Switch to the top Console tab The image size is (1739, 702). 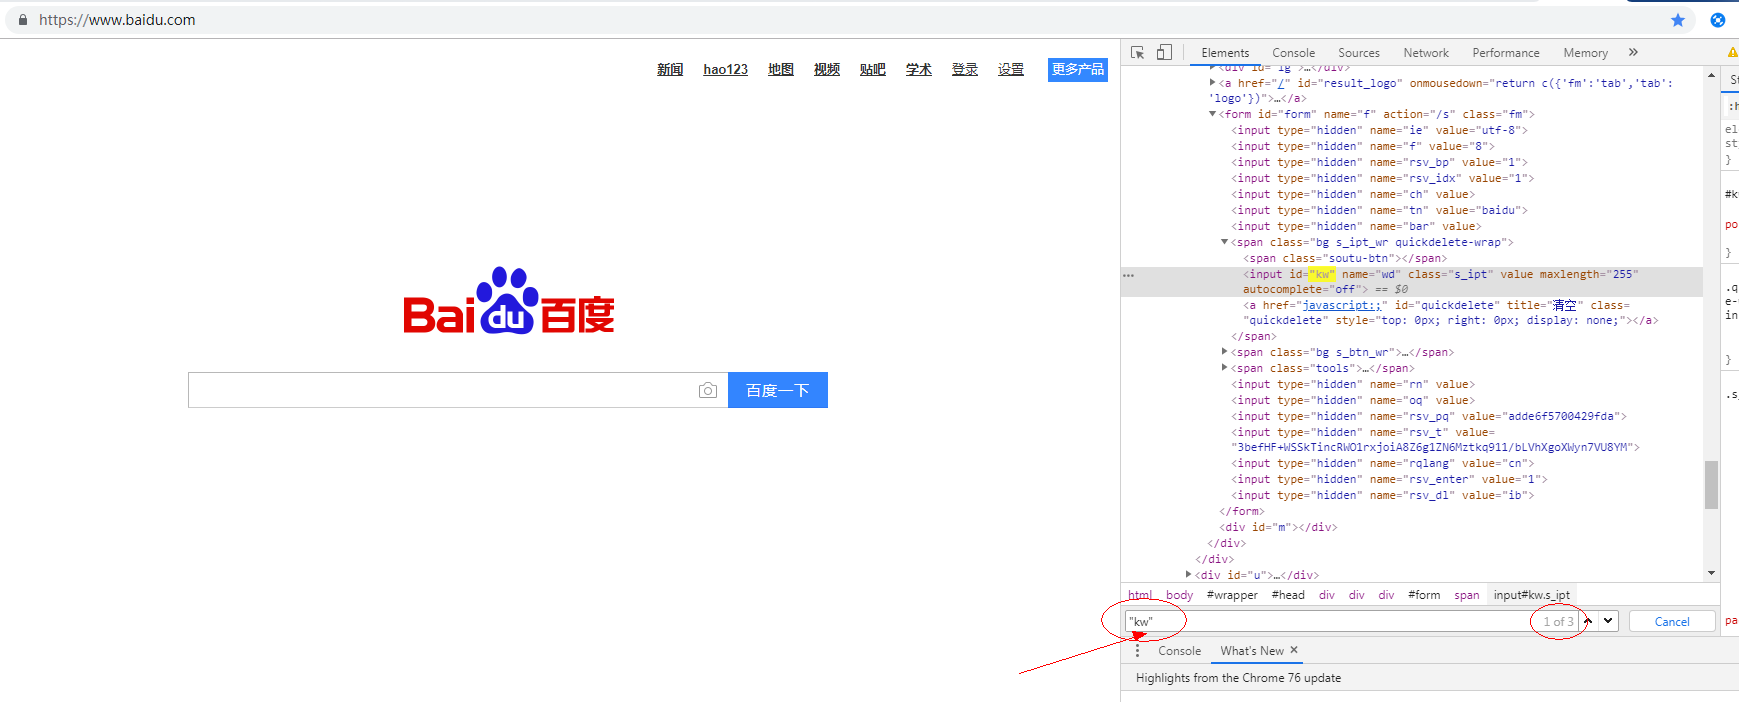click(1293, 53)
